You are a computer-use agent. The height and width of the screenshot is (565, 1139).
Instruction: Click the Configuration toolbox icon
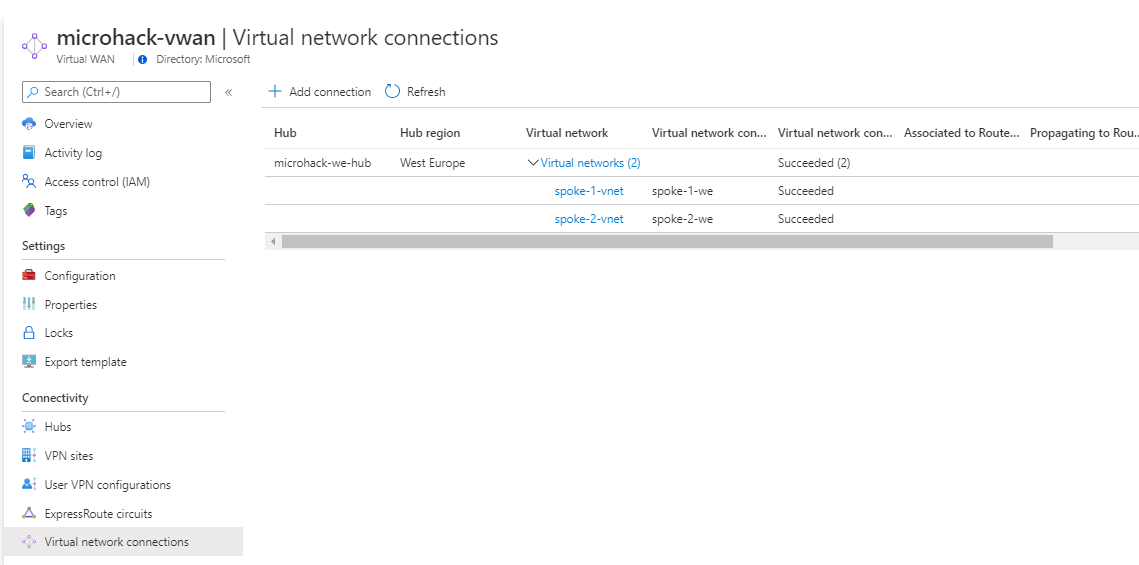click(29, 275)
